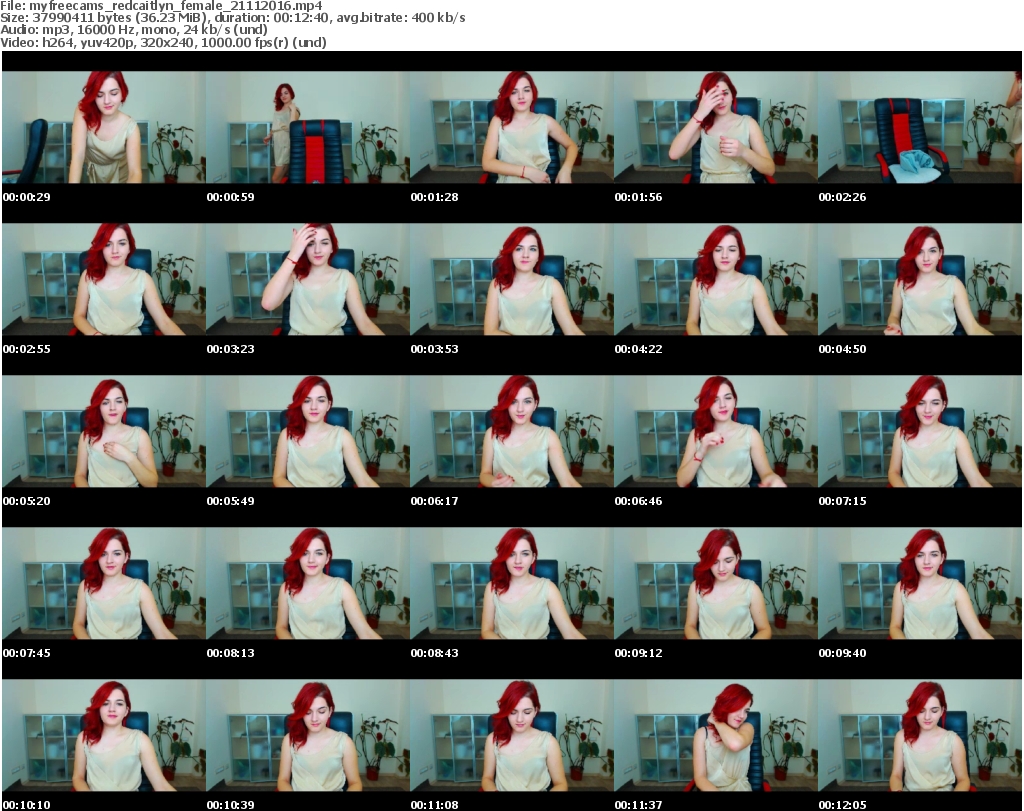This screenshot has width=1024, height=811.
Task: Click the Size and duration header line
Action: (x=232, y=18)
